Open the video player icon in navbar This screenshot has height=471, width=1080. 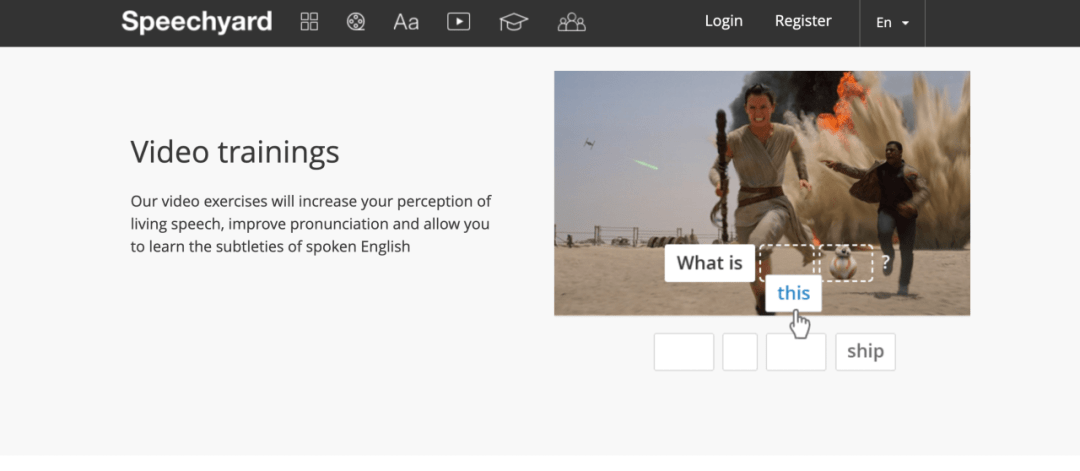click(x=458, y=21)
